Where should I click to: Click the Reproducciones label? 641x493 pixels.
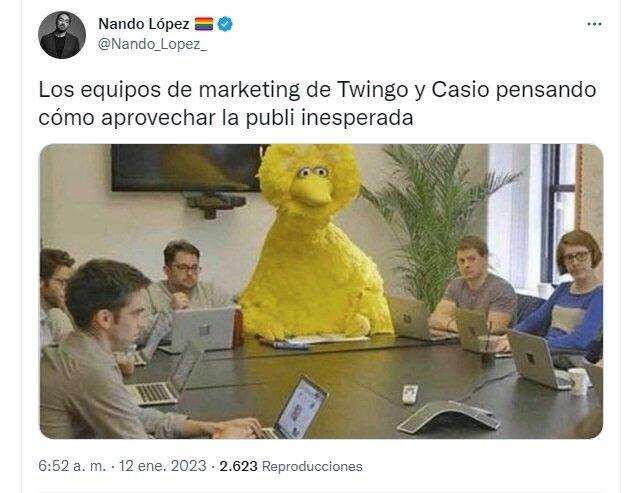[x=312, y=466]
